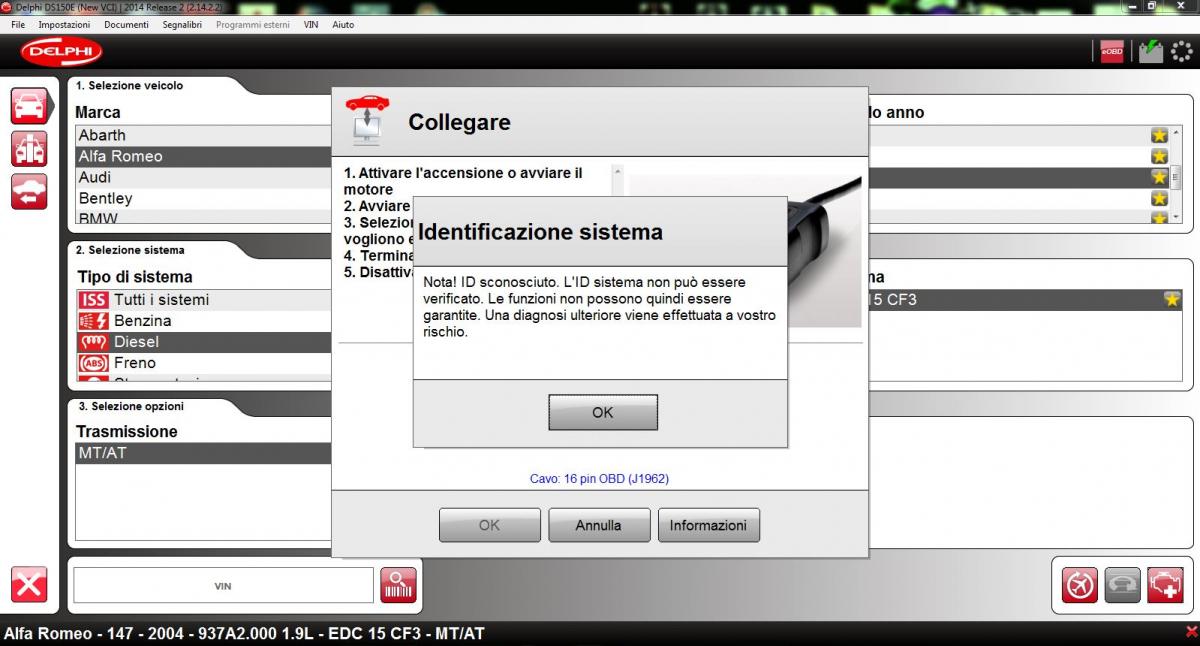1200x646 pixels.
Task: Toggle favorite star on EDC 15 CF3 row
Action: pyautogui.click(x=1172, y=299)
